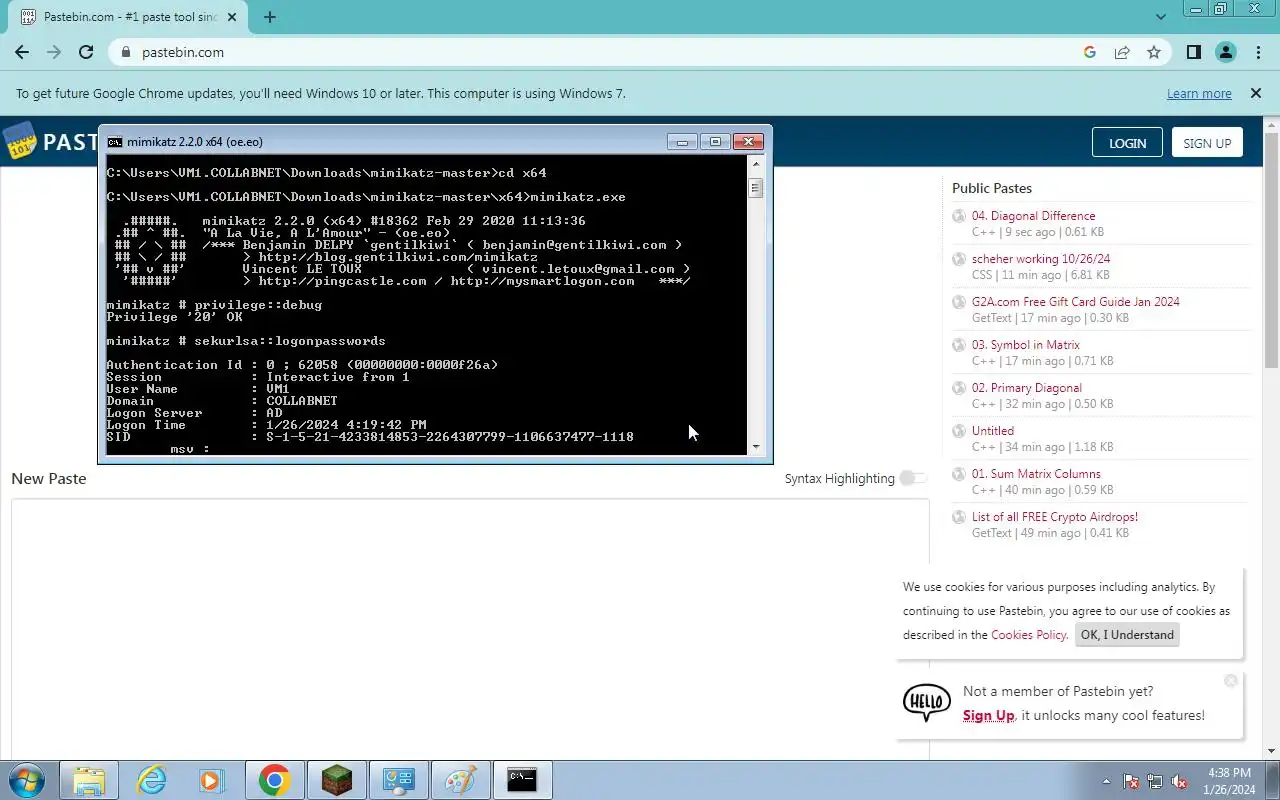
Task: Click 'OK, I Understand' cookie button
Action: coord(1127,635)
